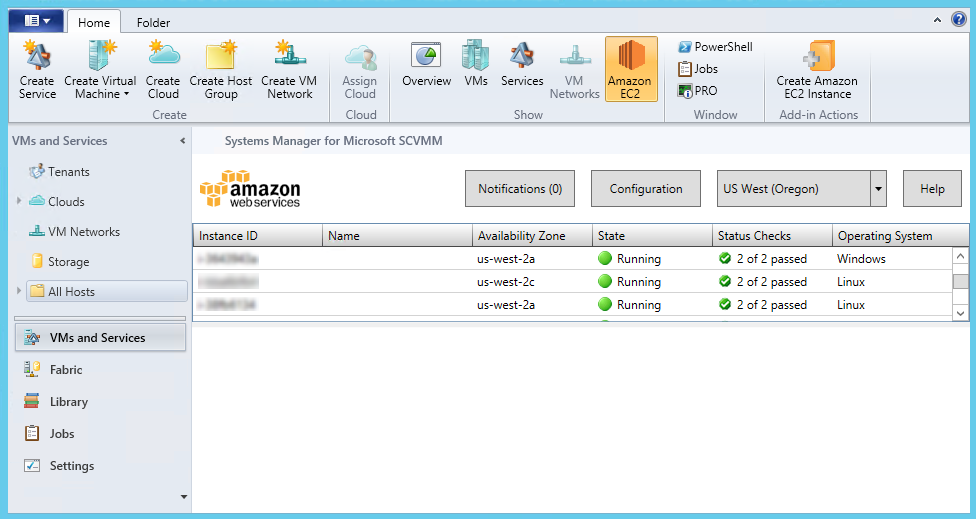Collapse the ribbon with the arrow

pyautogui.click(x=937, y=20)
